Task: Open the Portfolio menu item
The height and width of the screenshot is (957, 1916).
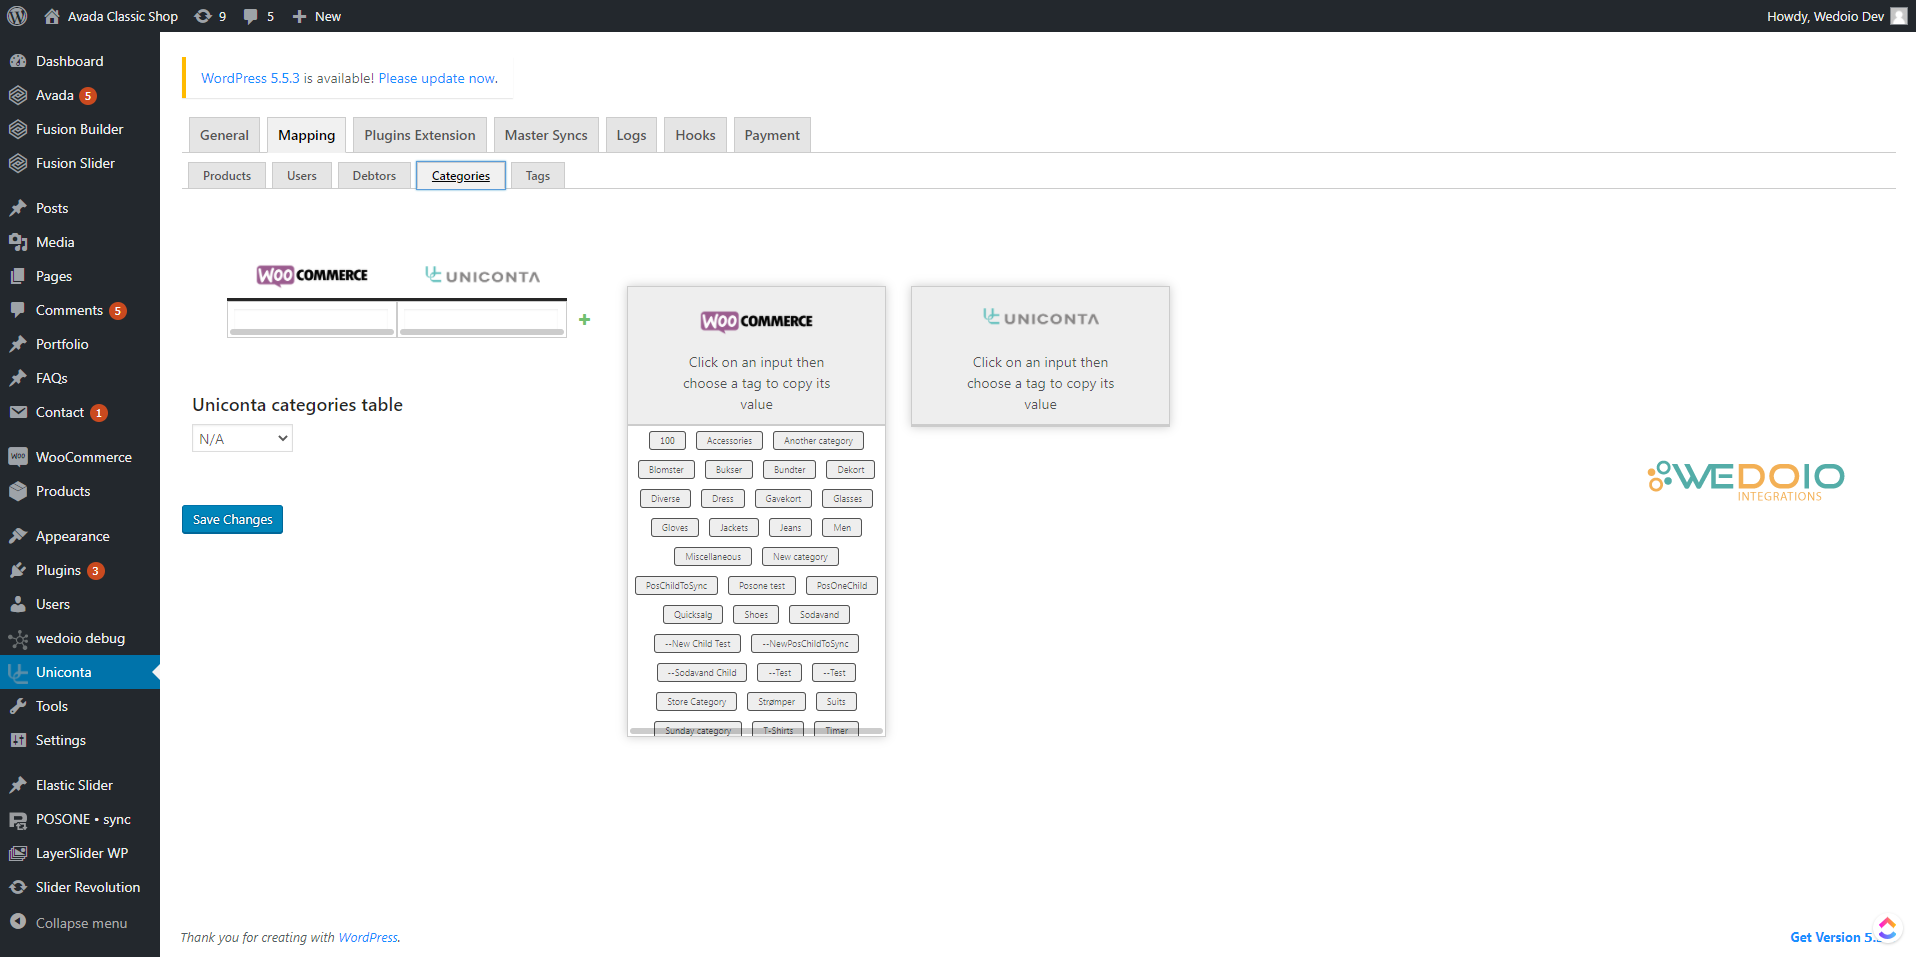Action: tap(80, 344)
